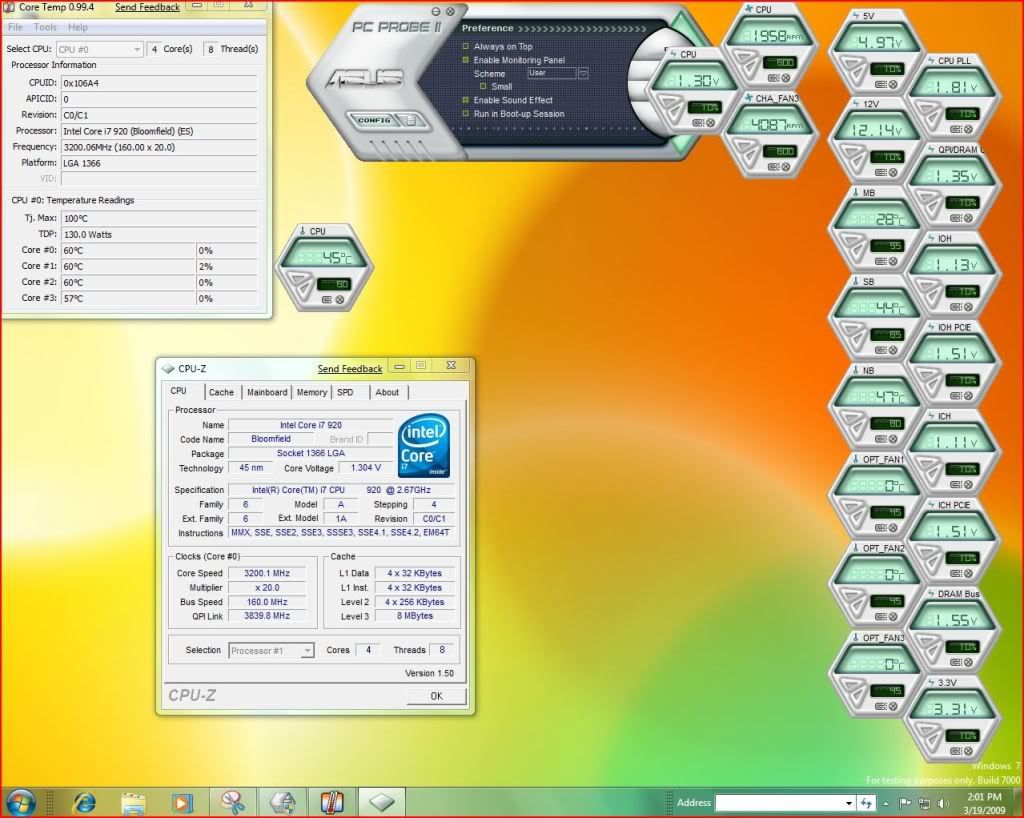The height and width of the screenshot is (818, 1024).
Task: Open Windows Explorer from the taskbar
Action: [133, 802]
